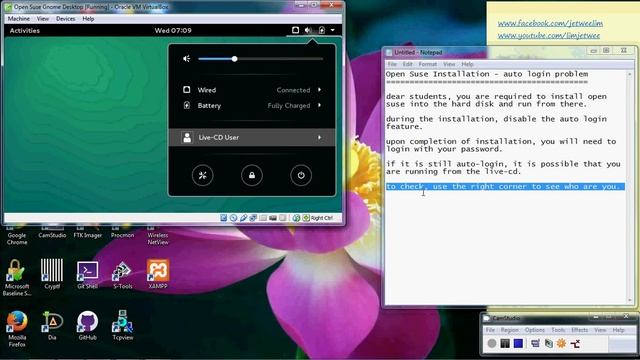Open the Mozilla Firefox desktop shortcut
This screenshot has width=640, height=360.
point(17,329)
